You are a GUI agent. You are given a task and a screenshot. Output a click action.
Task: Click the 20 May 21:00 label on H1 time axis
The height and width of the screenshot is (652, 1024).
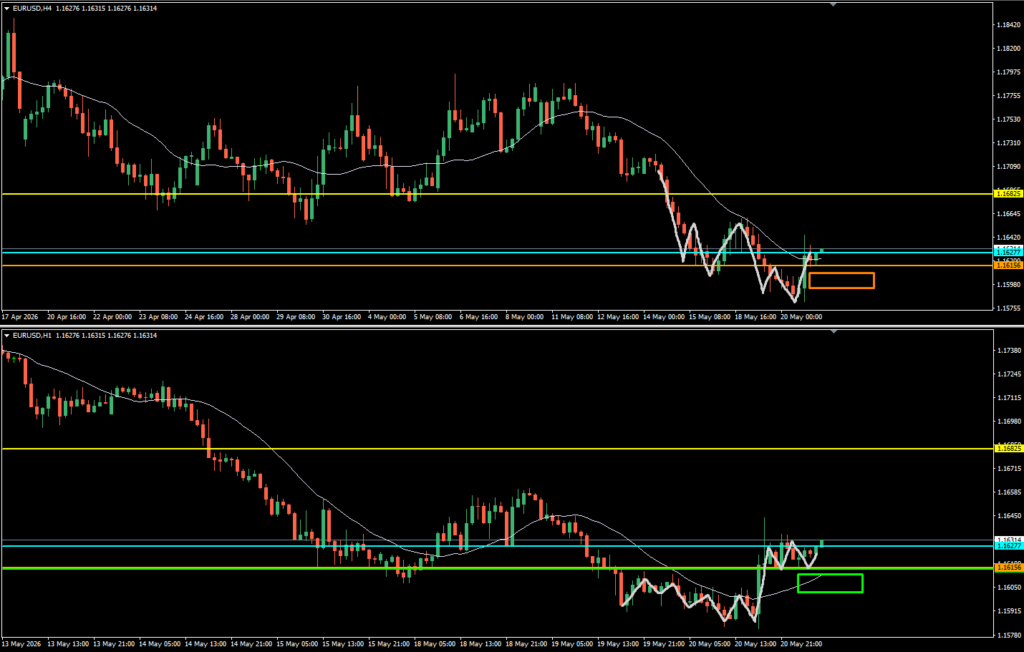(802, 644)
